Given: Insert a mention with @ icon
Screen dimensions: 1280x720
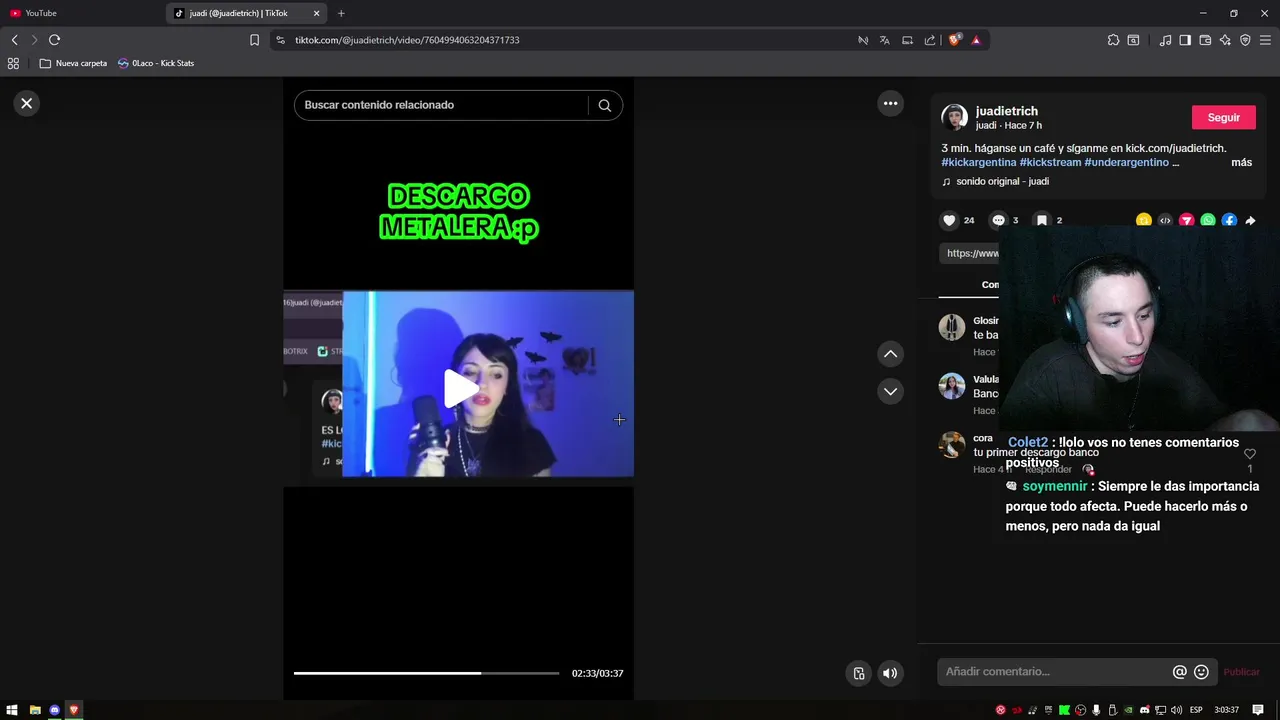Looking at the screenshot, I should click(1179, 672).
